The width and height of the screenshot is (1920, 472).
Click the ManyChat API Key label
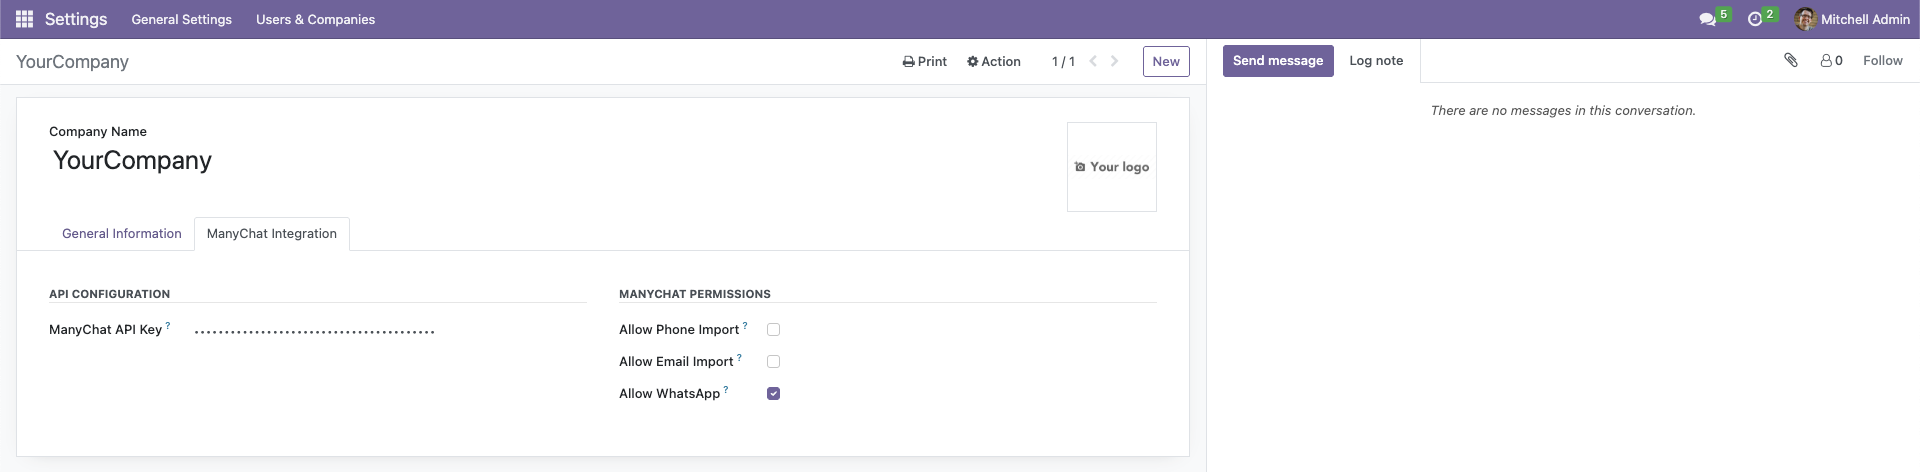[105, 330]
